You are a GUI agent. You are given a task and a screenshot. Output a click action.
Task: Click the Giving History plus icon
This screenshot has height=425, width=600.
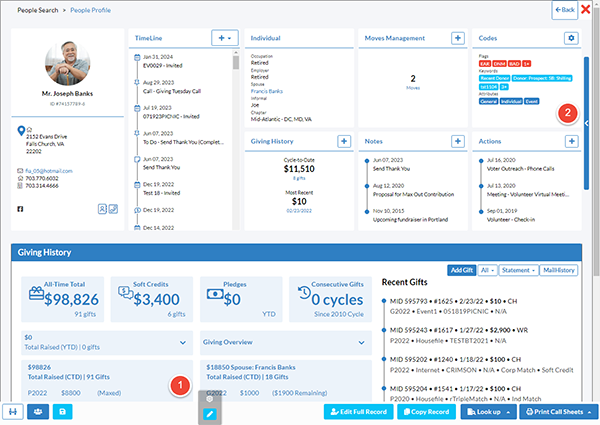tap(344, 142)
